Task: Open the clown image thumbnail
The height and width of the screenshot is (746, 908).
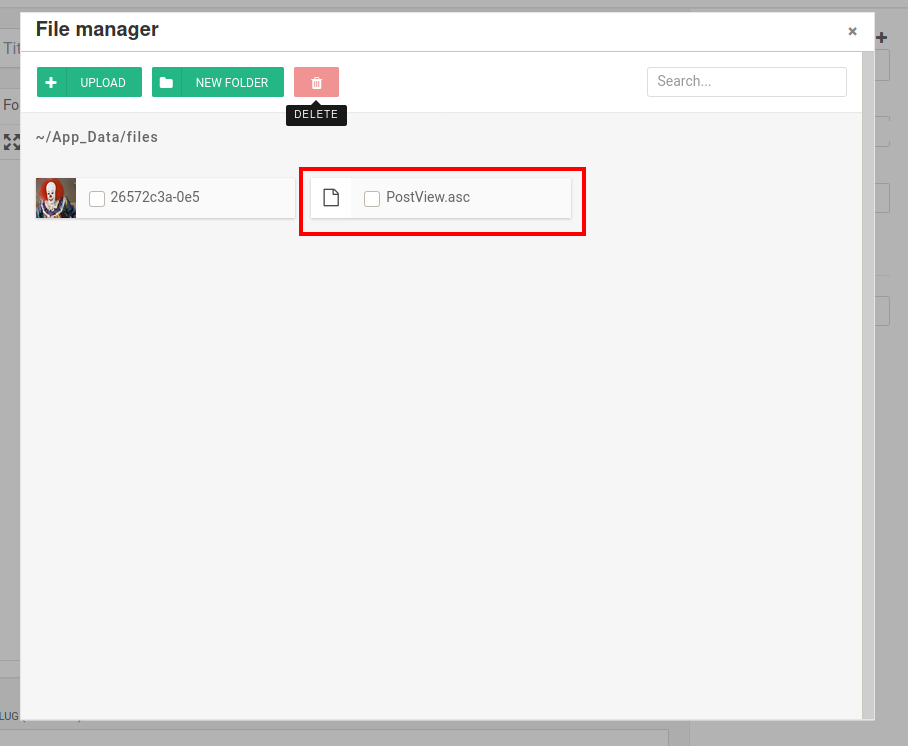Action: click(x=56, y=198)
